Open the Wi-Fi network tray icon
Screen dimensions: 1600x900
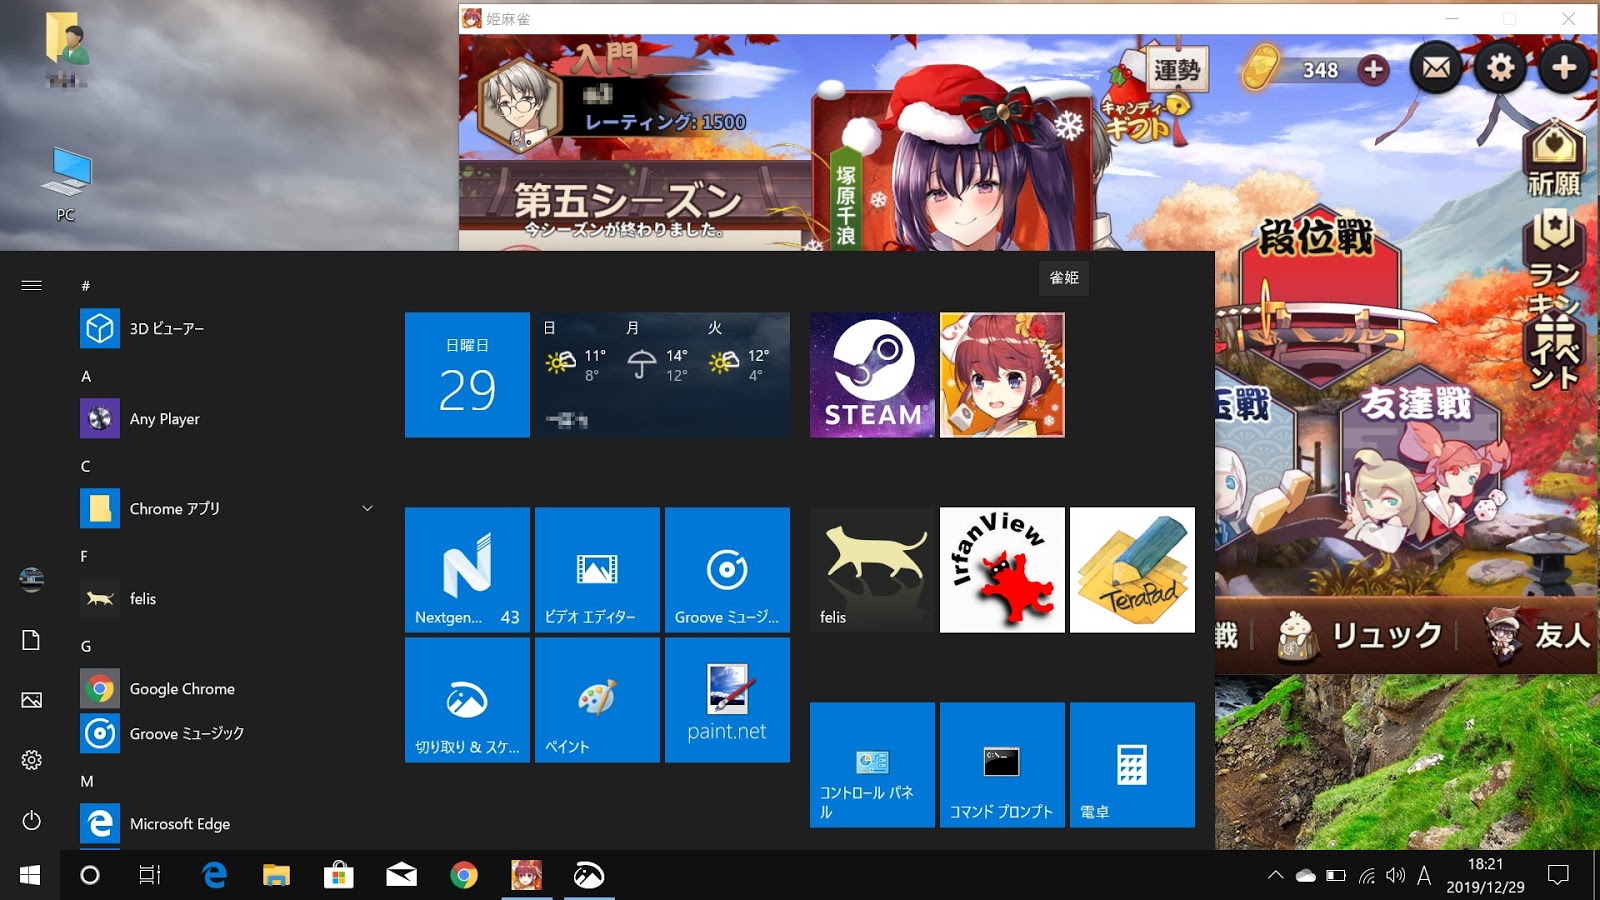click(x=1366, y=875)
